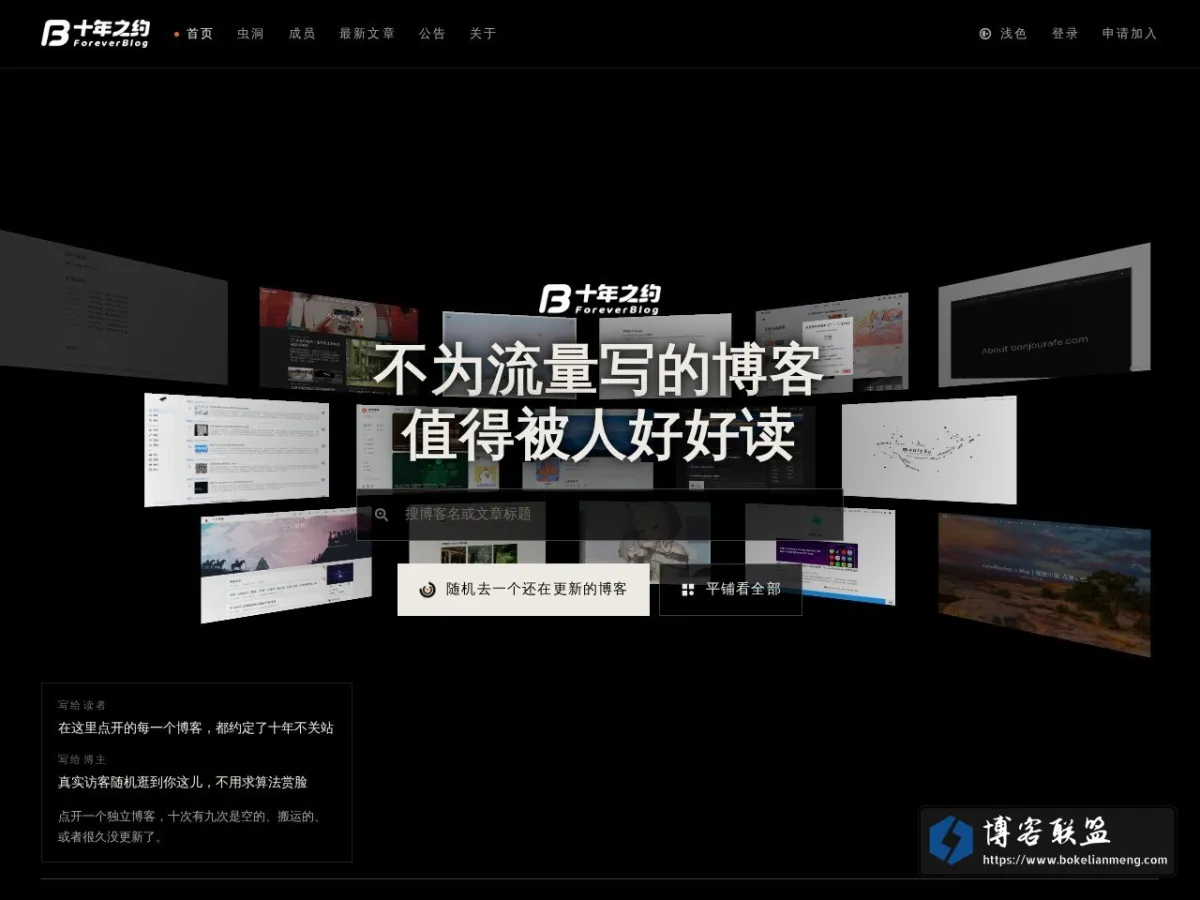This screenshot has height=900, width=1200.
Task: Click the 登录 login link
Action: pos(1065,34)
